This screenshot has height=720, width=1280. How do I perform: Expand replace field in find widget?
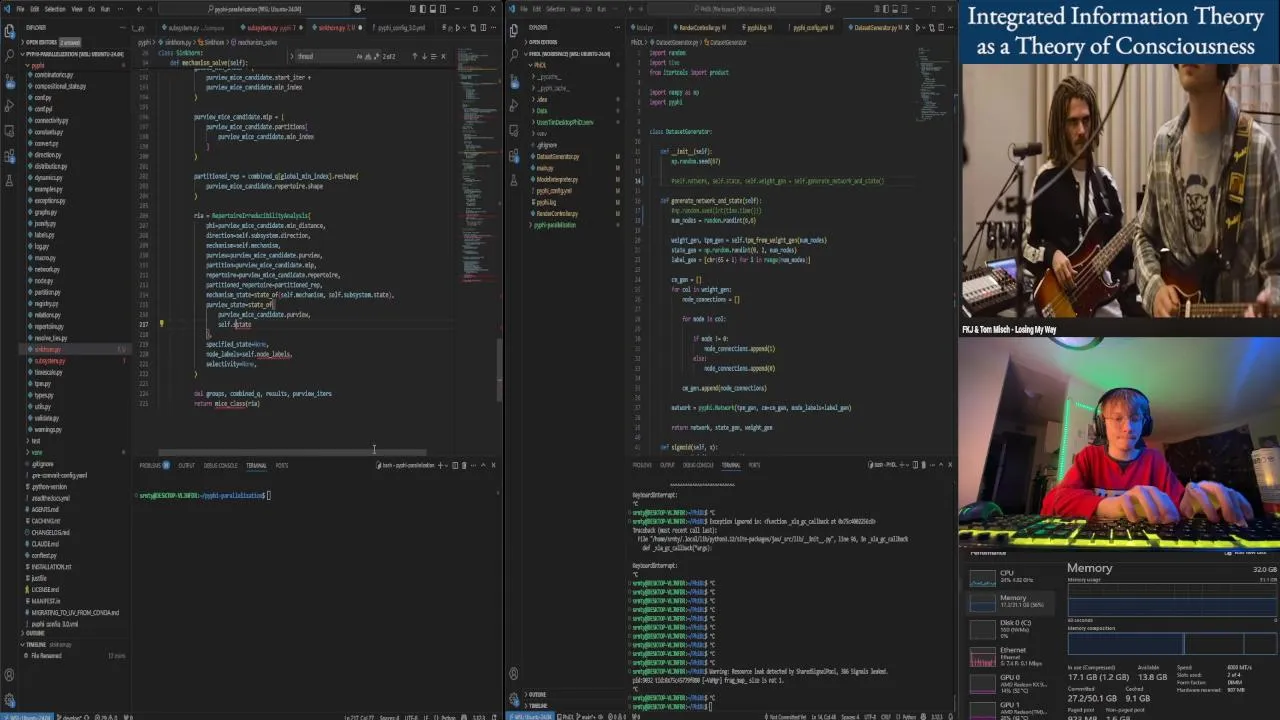click(x=291, y=56)
